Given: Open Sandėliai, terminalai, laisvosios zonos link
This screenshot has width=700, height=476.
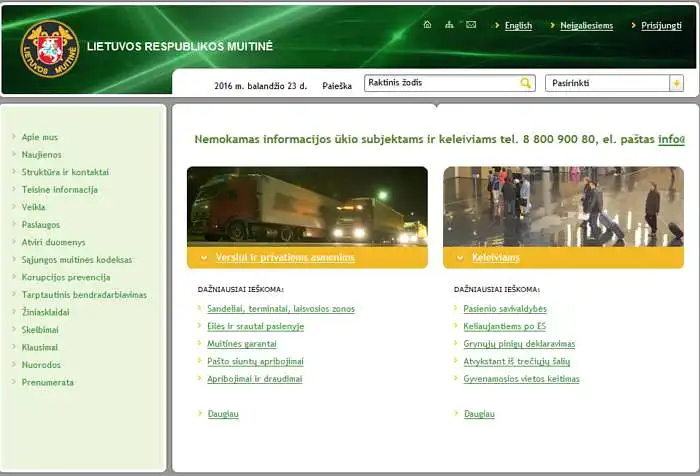Looking at the screenshot, I should click(x=281, y=309).
